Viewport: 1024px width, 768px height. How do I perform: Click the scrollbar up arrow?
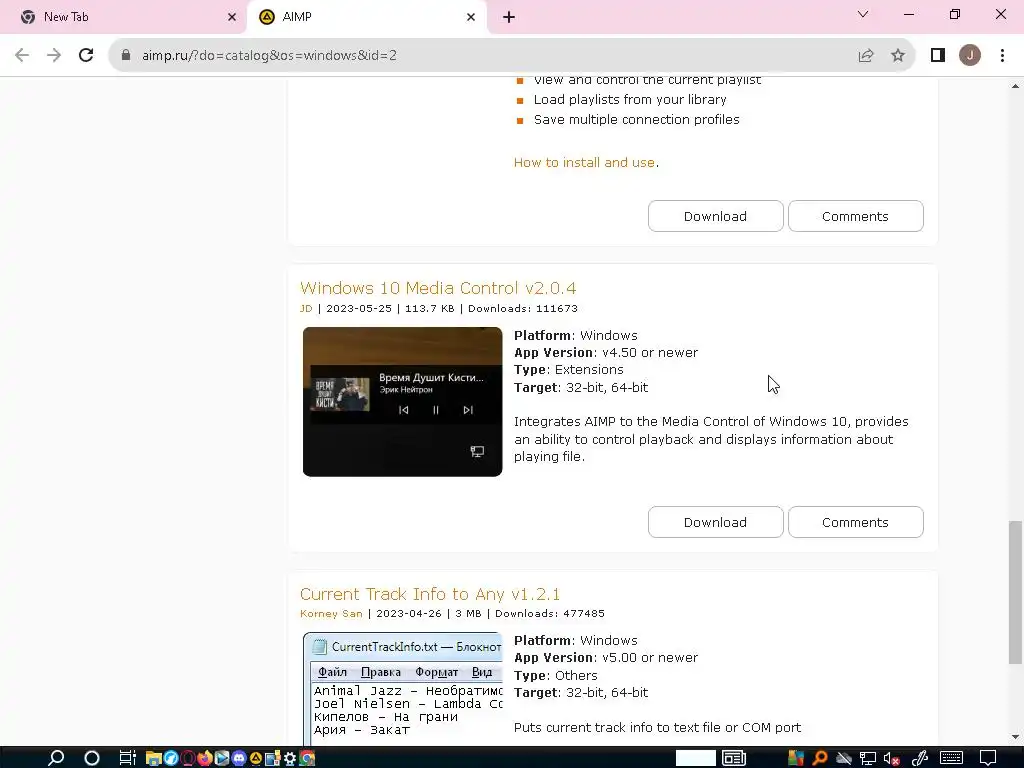[1015, 86]
